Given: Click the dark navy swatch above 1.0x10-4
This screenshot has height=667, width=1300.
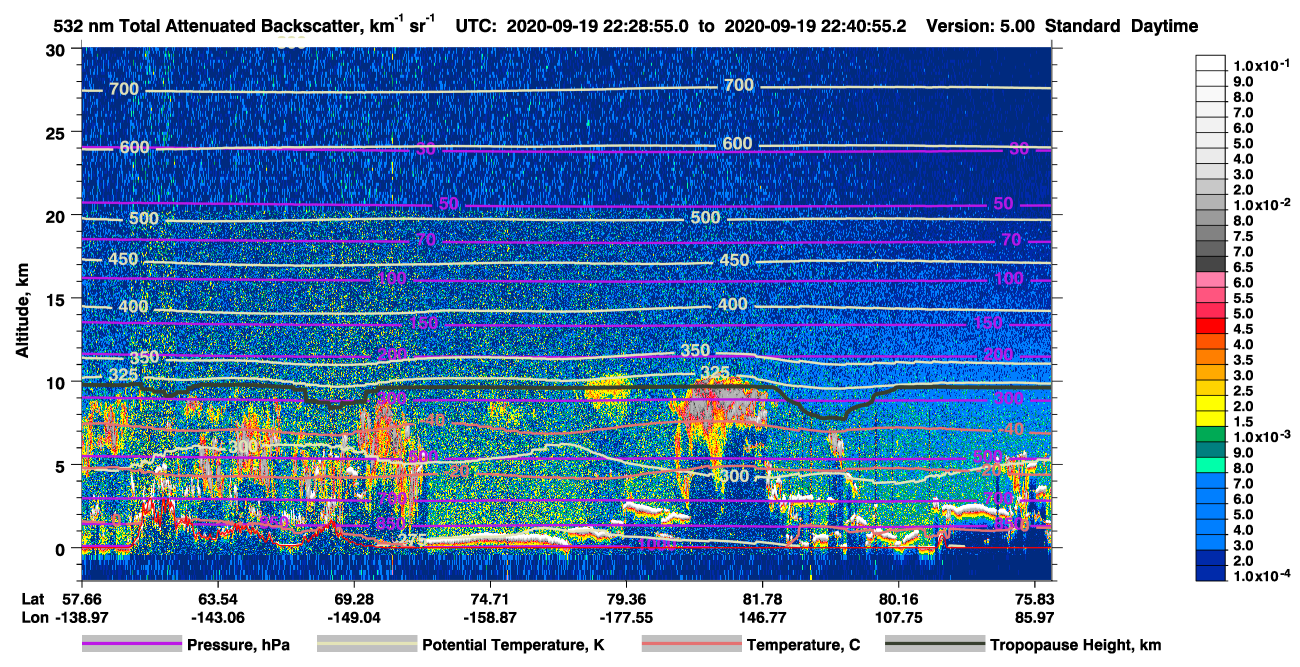Looking at the screenshot, I should click(x=1211, y=574).
